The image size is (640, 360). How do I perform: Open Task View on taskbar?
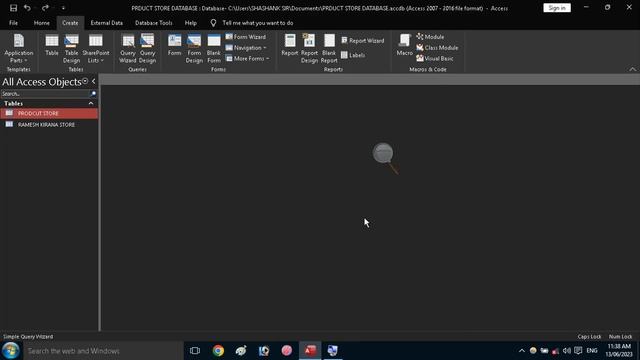click(195, 351)
